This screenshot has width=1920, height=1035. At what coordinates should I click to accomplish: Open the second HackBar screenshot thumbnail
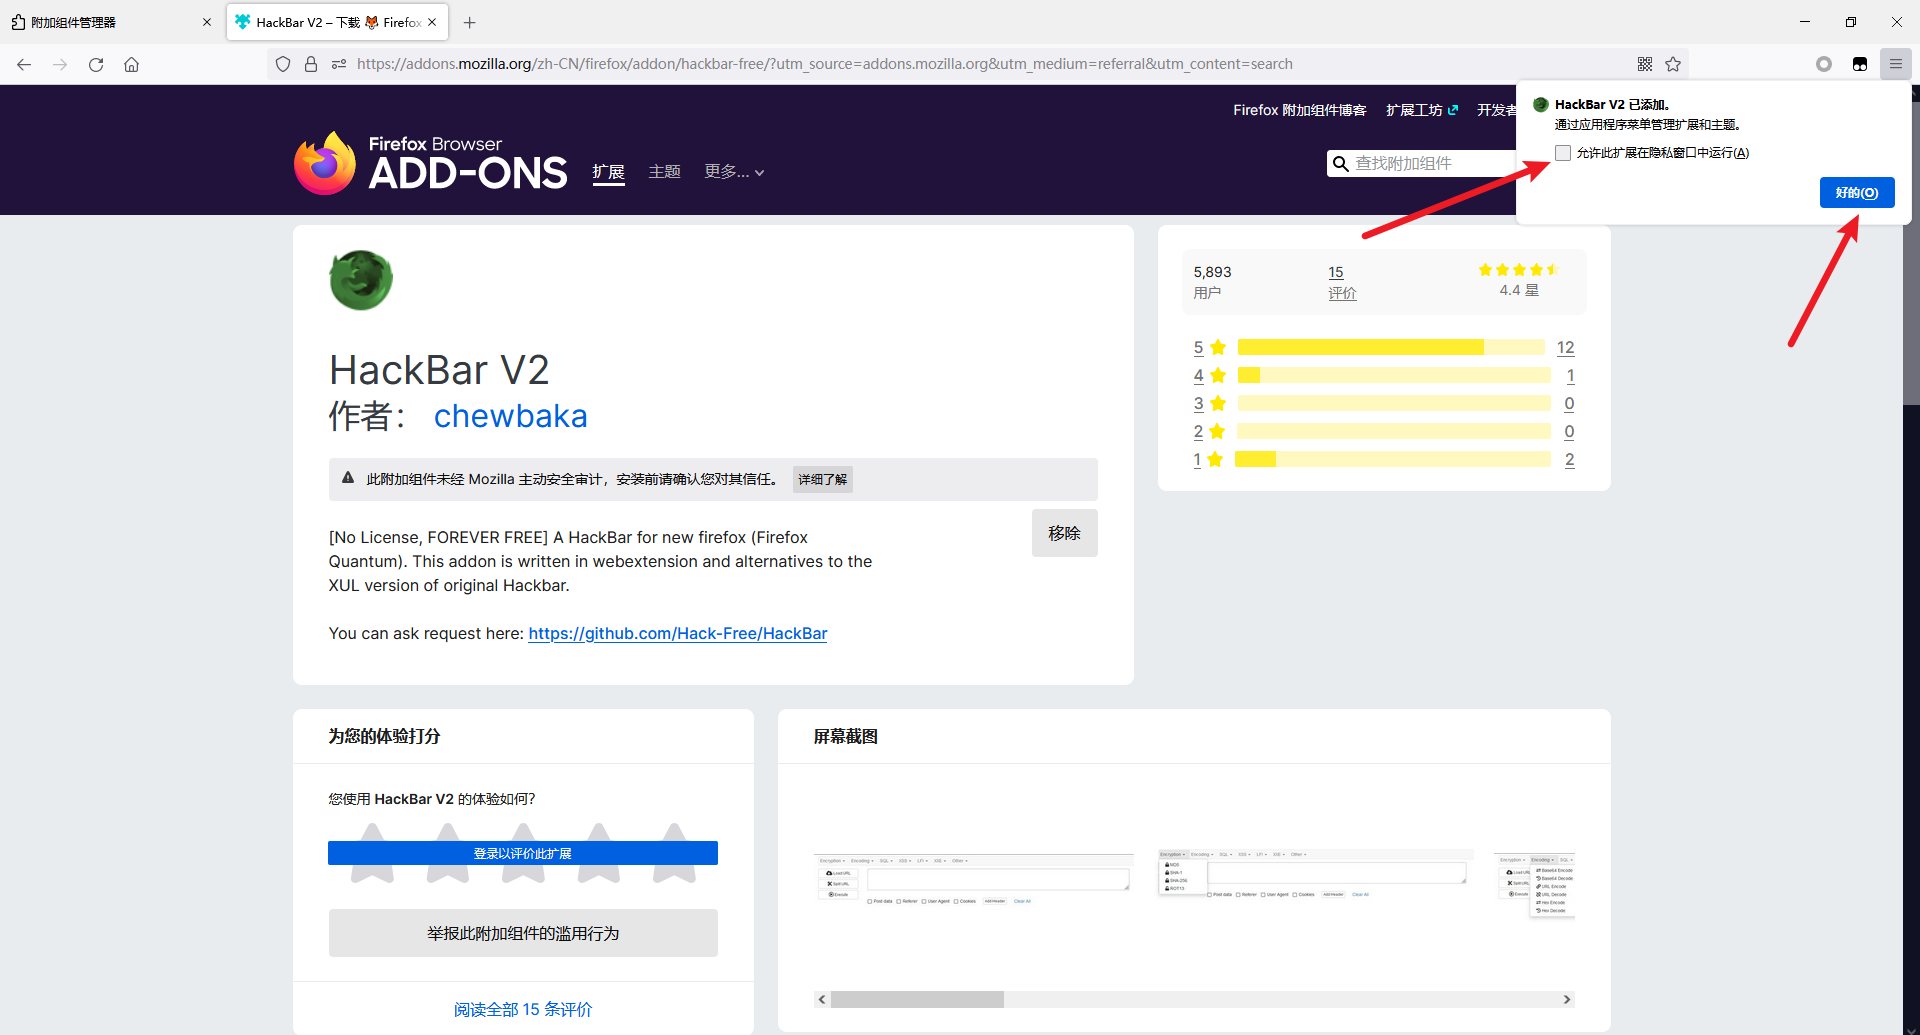pos(1314,873)
